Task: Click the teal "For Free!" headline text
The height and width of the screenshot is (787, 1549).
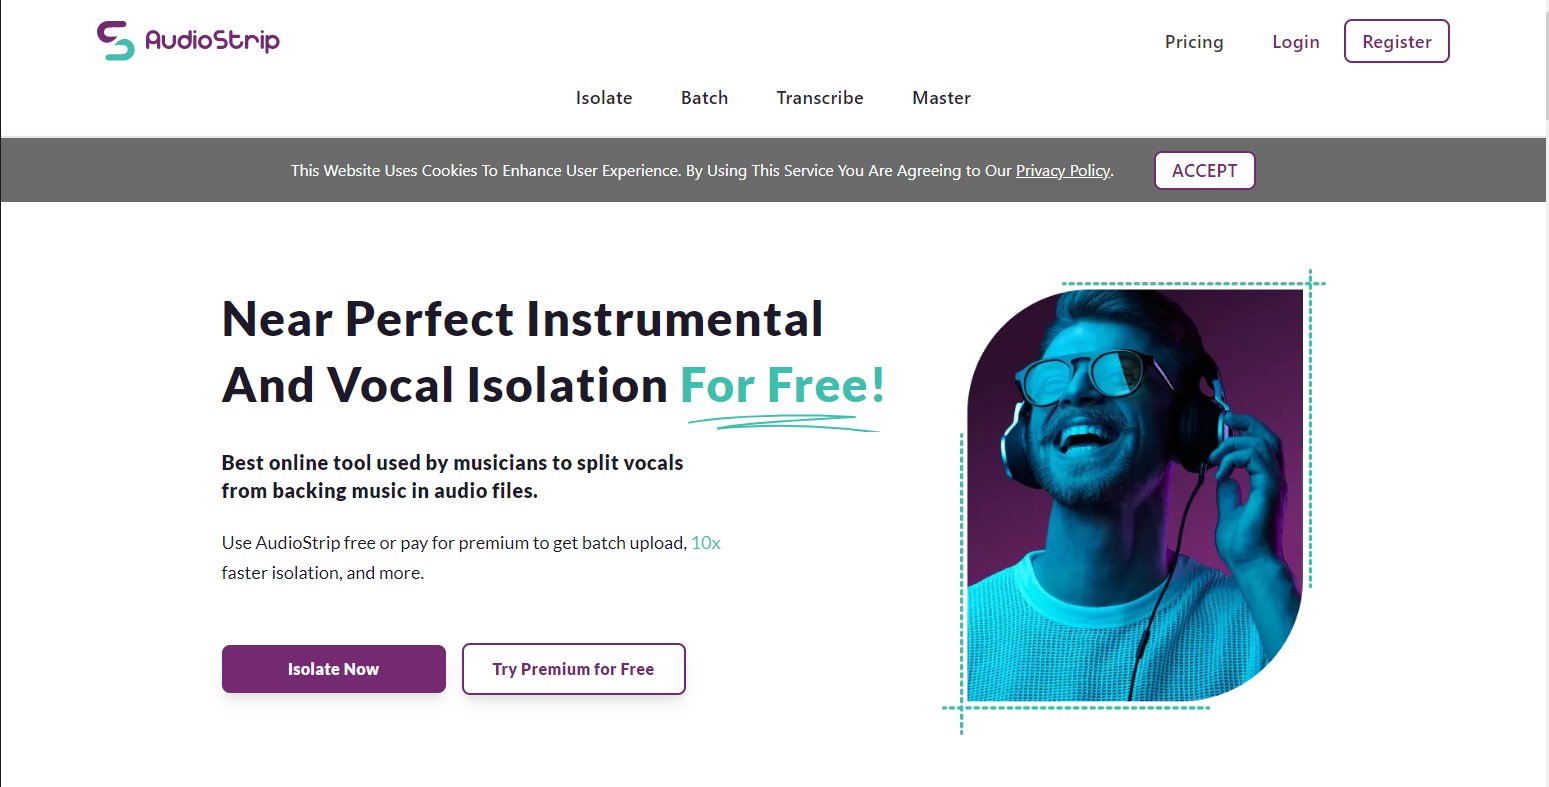Action: 782,386
